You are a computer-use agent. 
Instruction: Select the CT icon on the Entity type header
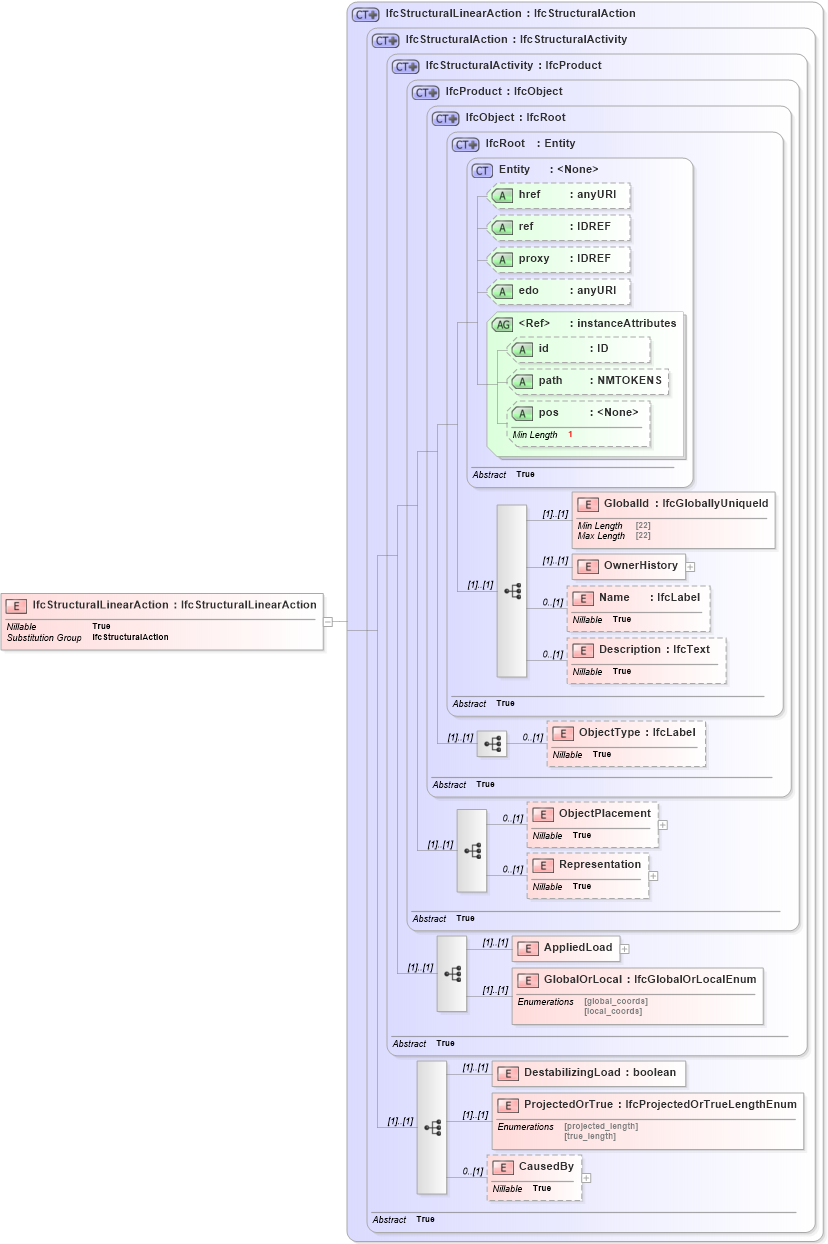(483, 170)
